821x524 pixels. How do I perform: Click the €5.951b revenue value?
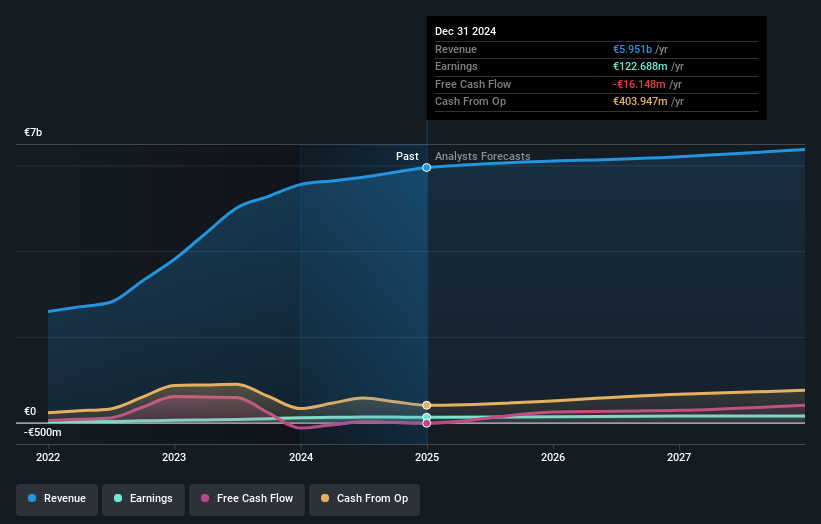pos(633,49)
